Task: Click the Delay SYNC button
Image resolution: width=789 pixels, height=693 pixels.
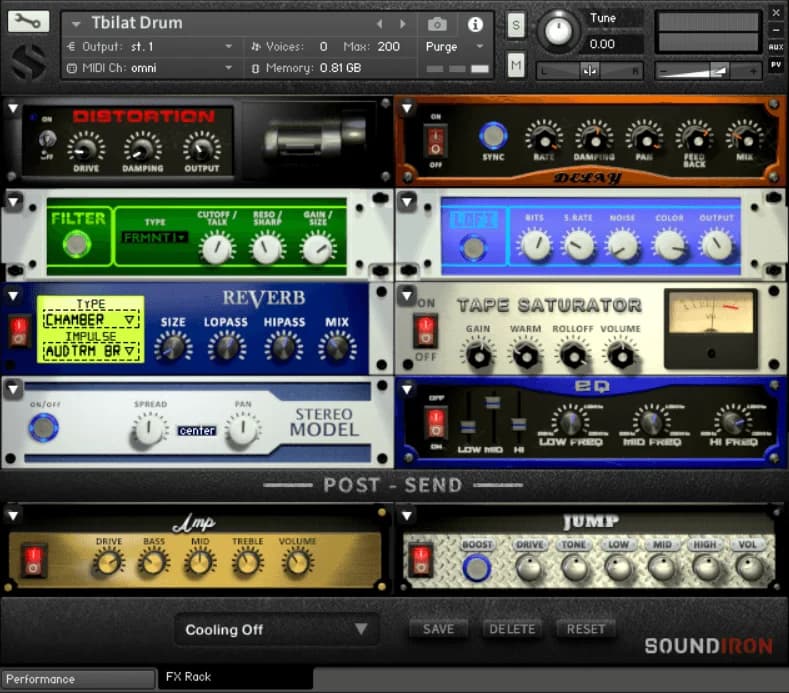Action: click(x=492, y=136)
